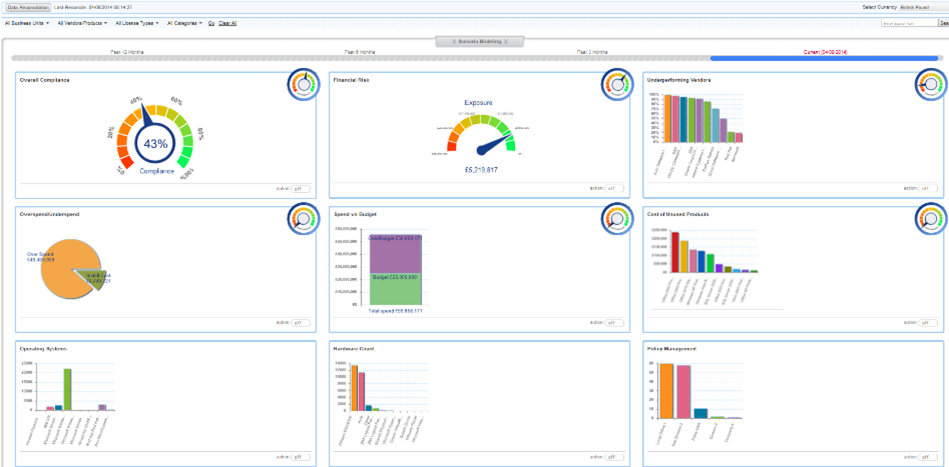The width and height of the screenshot is (949, 467).
Task: Open the Financial Risk panel magnifier icon
Action: coord(616,86)
